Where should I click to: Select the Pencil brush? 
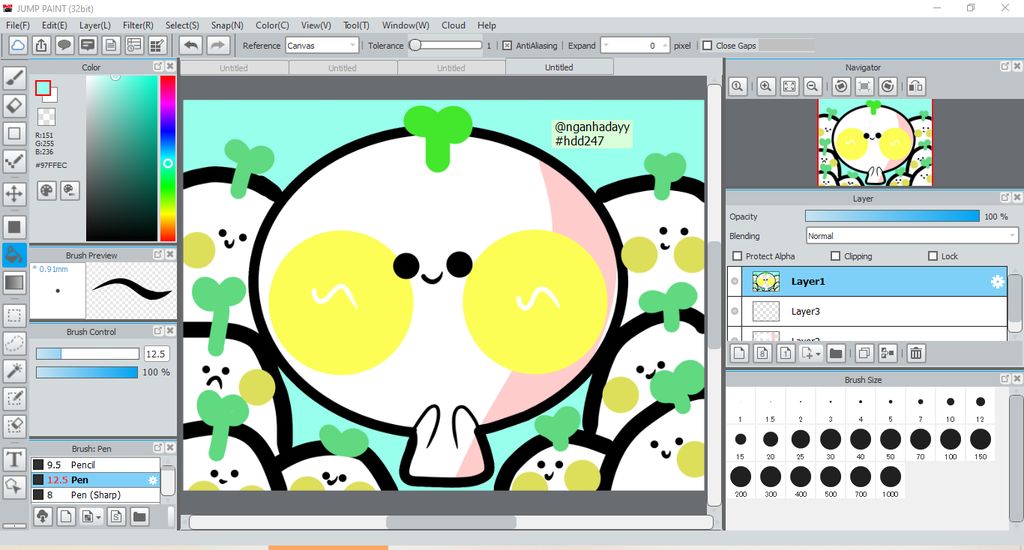coord(95,464)
